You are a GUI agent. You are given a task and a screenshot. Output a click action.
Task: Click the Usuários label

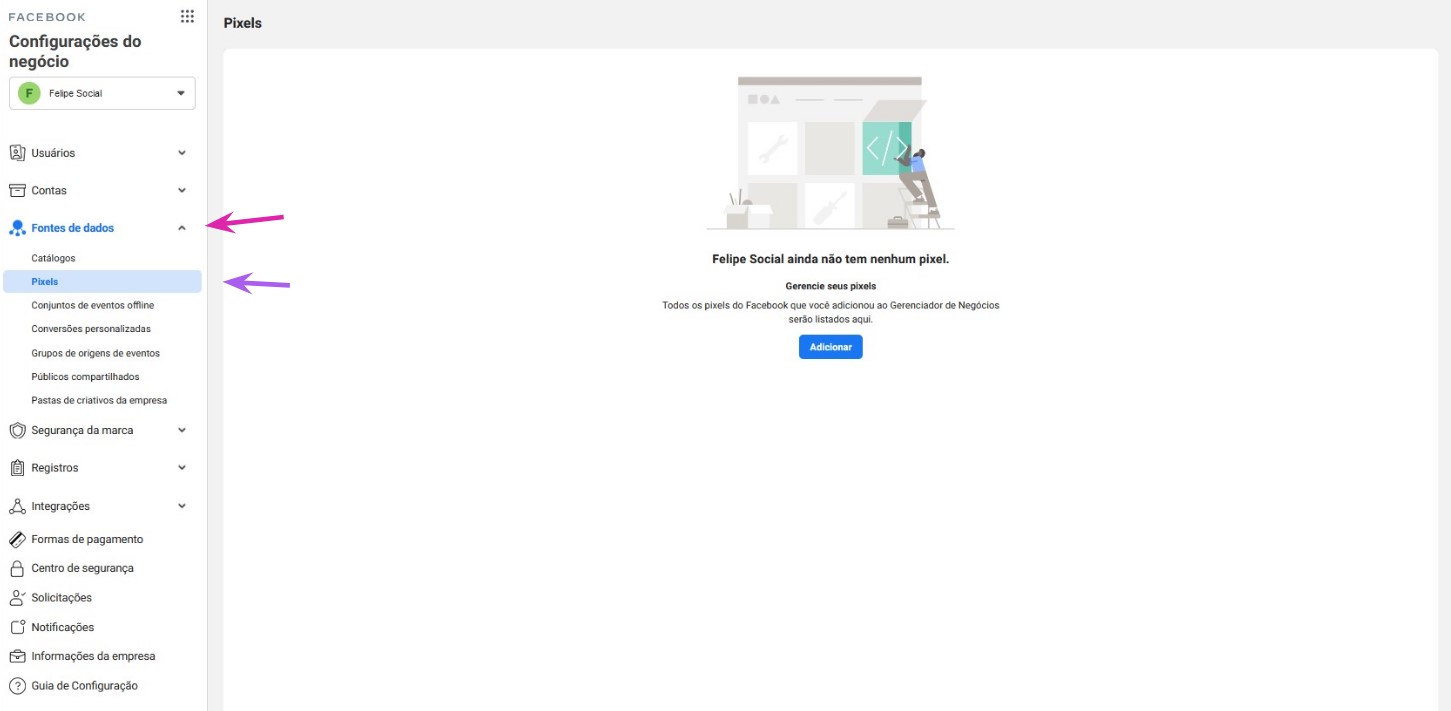pyautogui.click(x=53, y=153)
